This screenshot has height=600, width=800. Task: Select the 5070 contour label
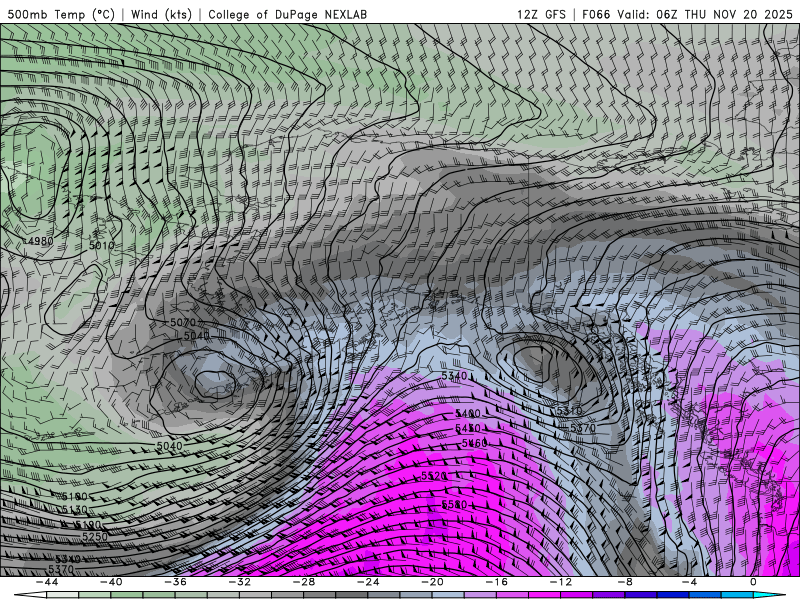tap(183, 322)
